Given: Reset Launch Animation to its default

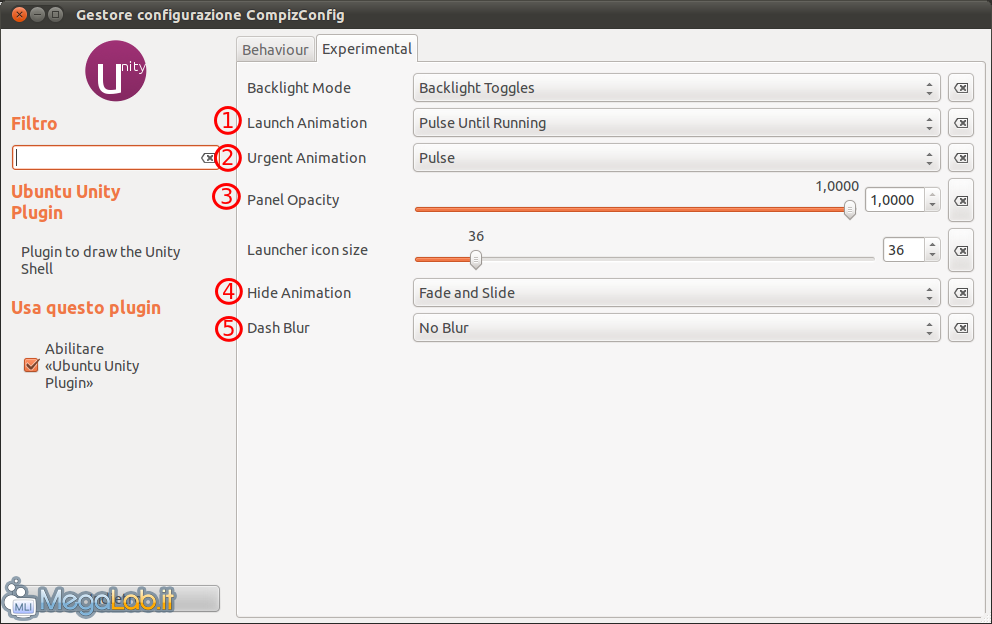Looking at the screenshot, I should 960,123.
